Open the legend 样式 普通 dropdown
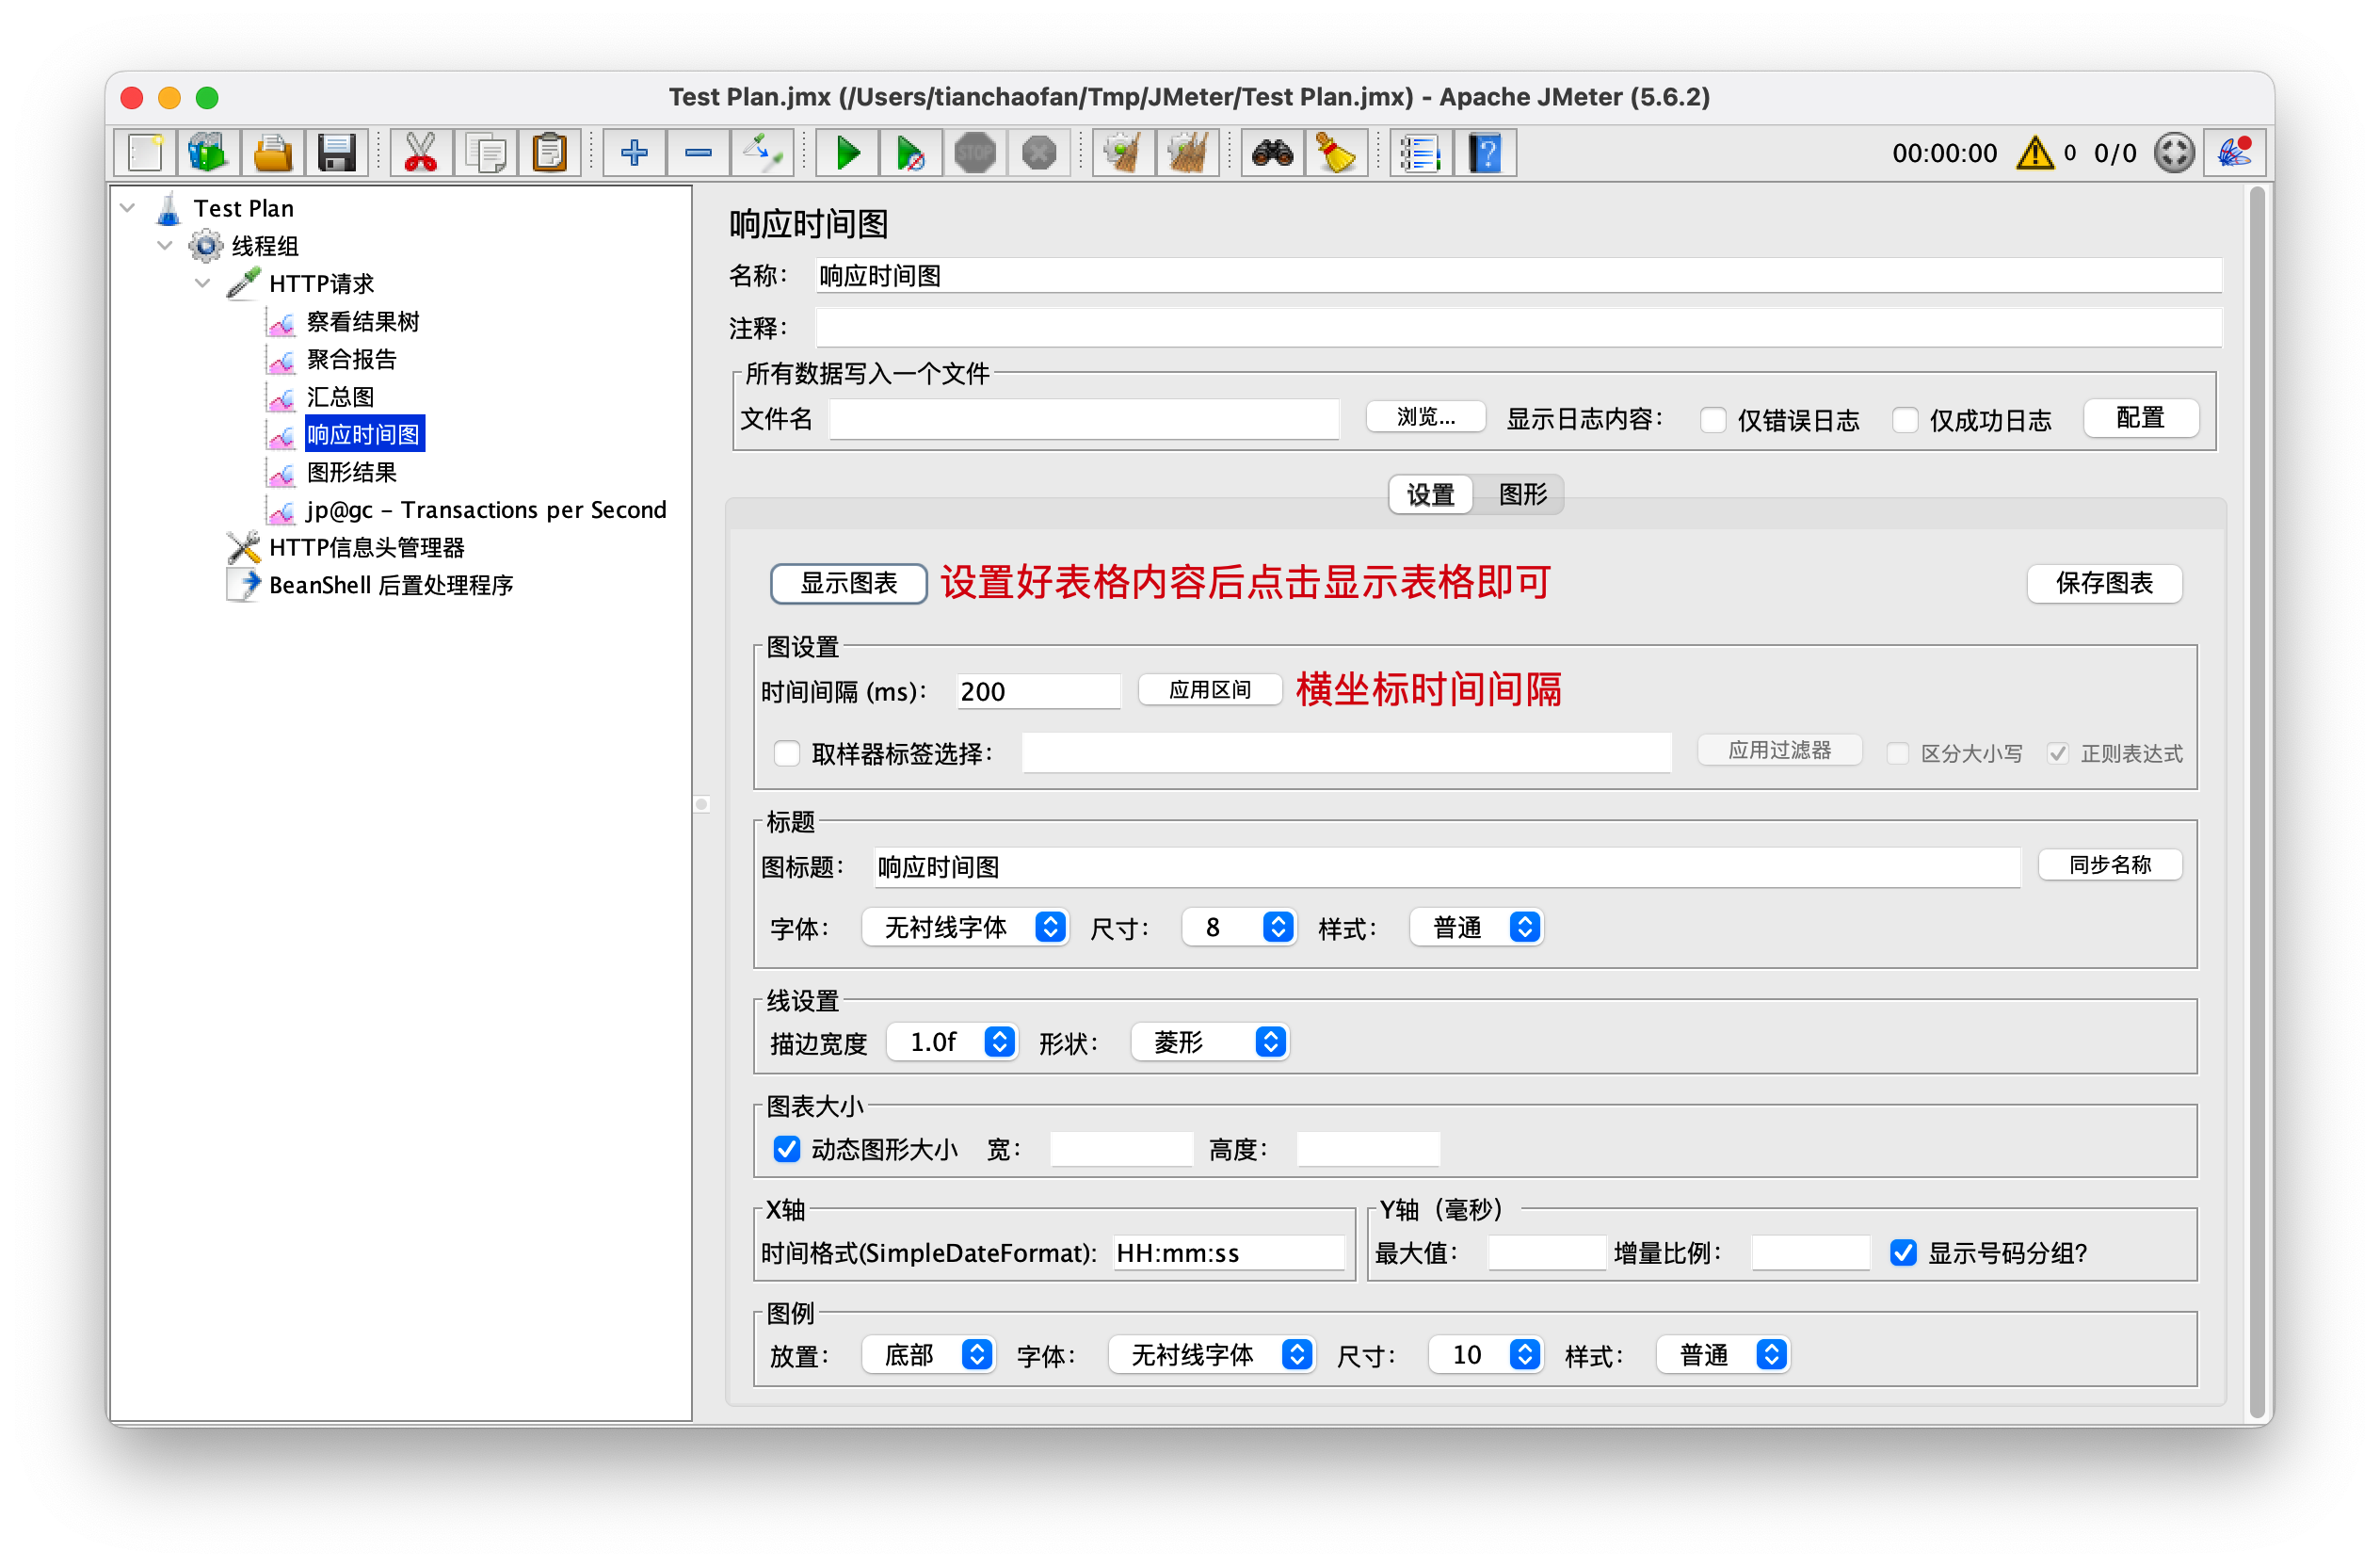 1723,1354
